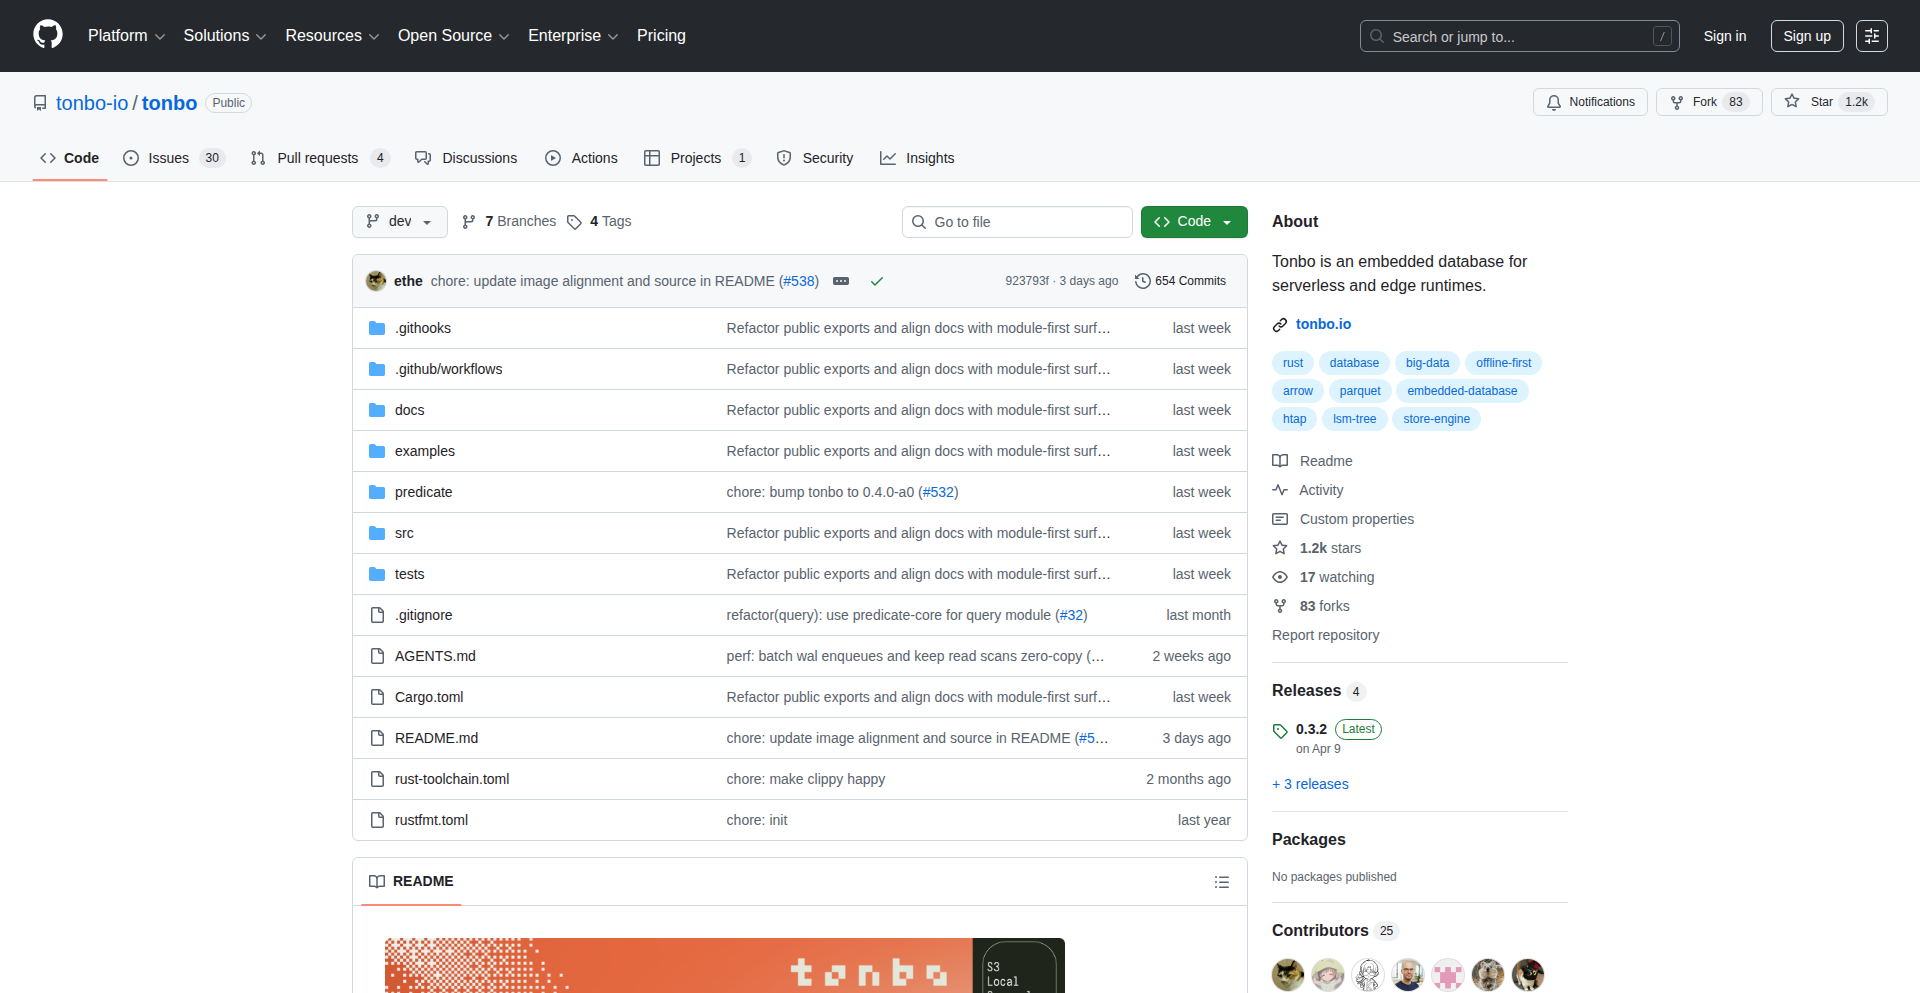1920x993 pixels.
Task: Switch to the Security tab
Action: [815, 158]
